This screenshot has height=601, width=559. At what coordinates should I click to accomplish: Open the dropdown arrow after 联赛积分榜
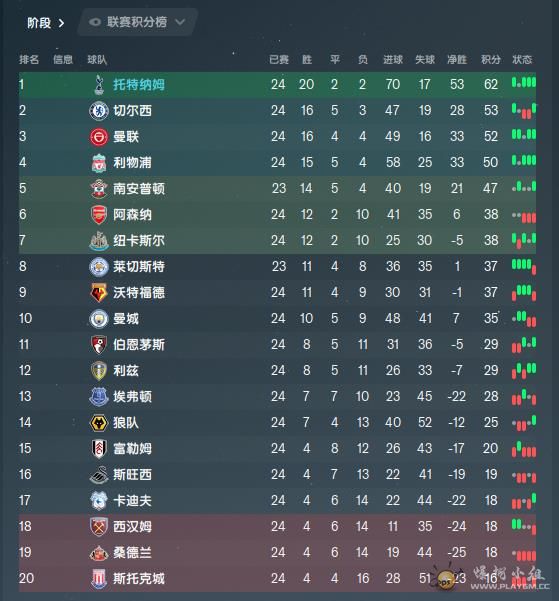tap(180, 22)
